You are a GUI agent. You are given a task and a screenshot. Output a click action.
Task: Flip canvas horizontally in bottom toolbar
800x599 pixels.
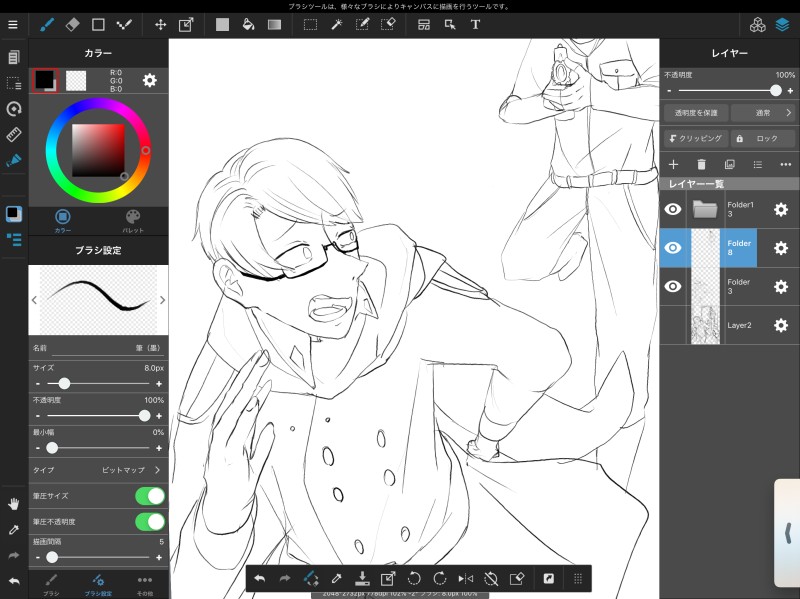click(465, 579)
